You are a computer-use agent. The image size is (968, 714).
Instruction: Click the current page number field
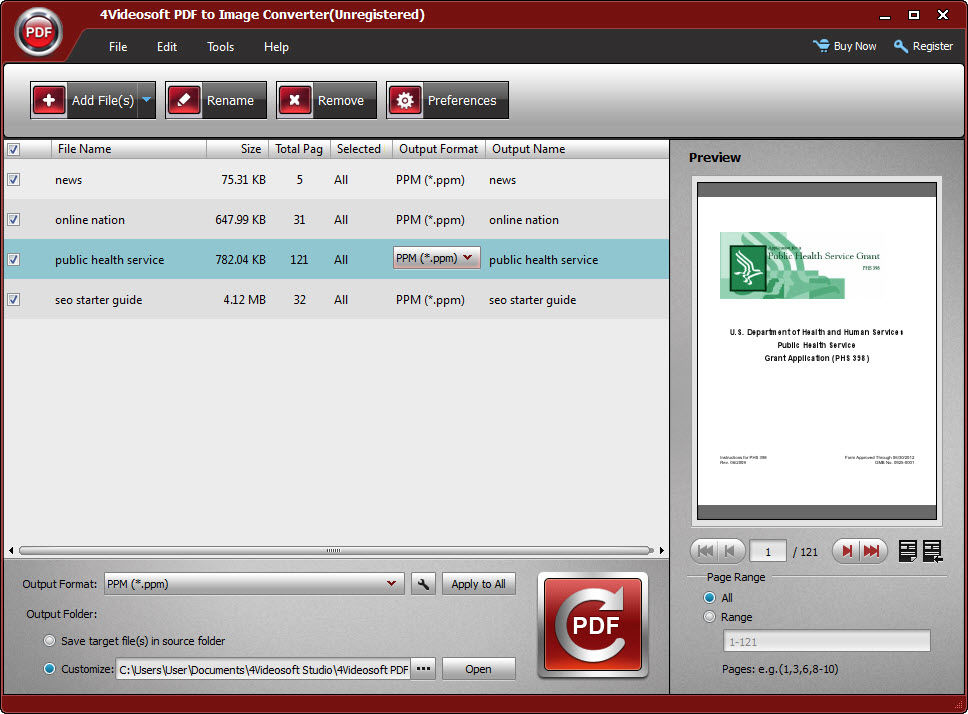tap(767, 552)
